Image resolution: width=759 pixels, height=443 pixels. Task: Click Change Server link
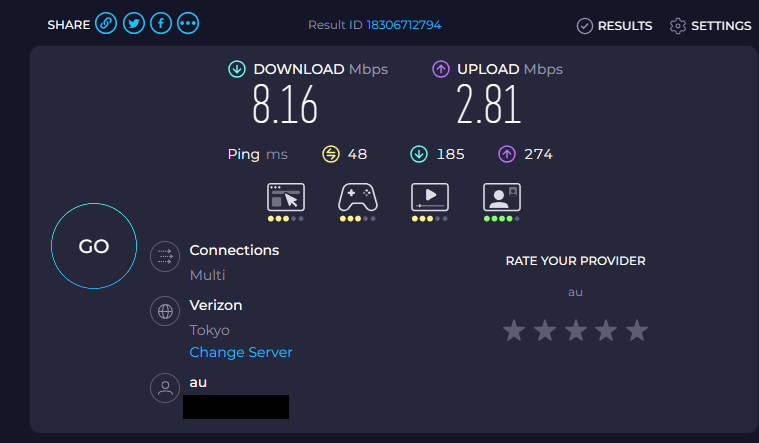(241, 352)
